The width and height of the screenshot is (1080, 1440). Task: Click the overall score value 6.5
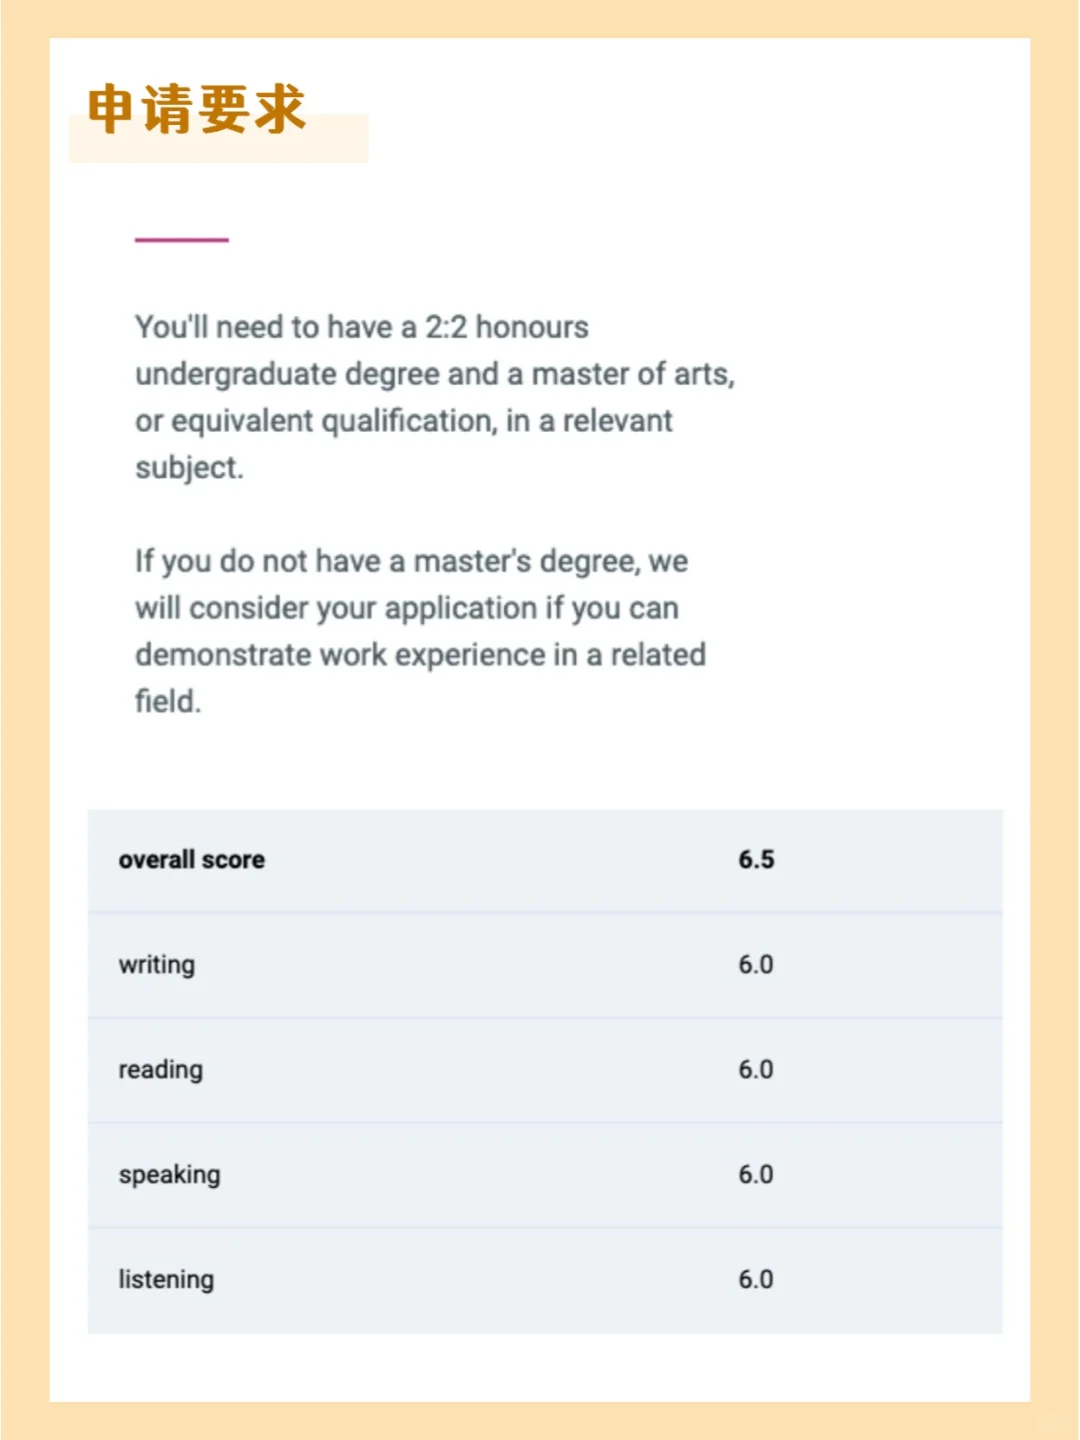tap(757, 860)
